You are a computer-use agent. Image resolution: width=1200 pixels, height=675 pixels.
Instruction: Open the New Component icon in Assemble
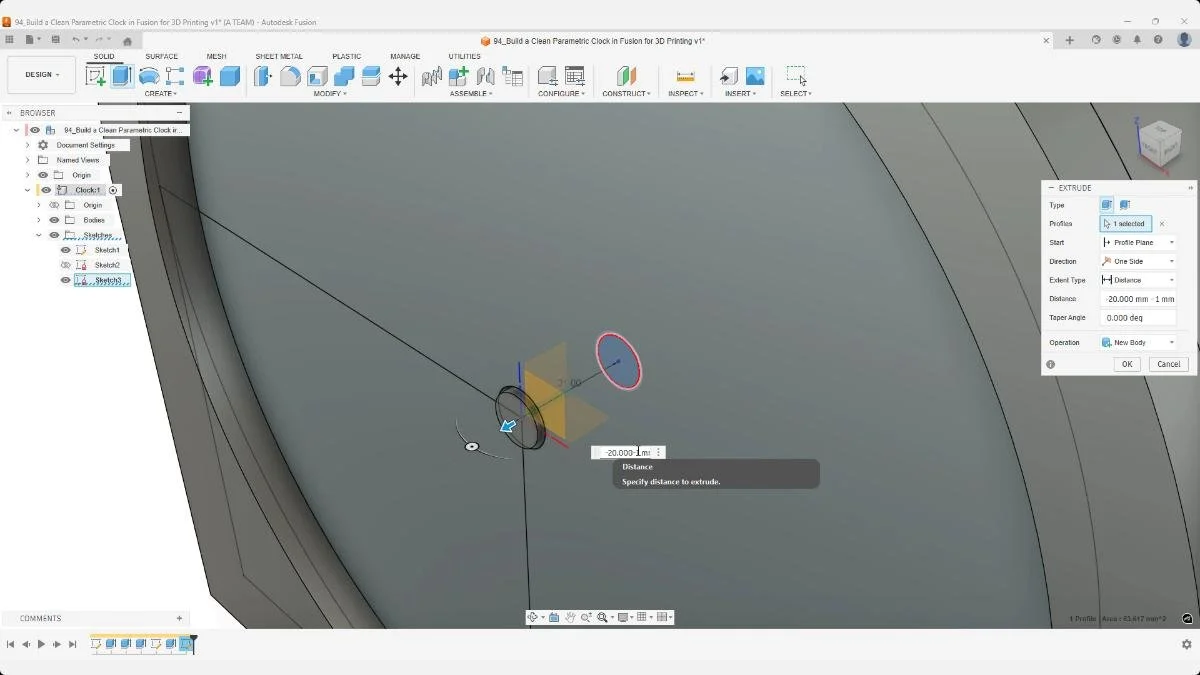[x=458, y=75]
